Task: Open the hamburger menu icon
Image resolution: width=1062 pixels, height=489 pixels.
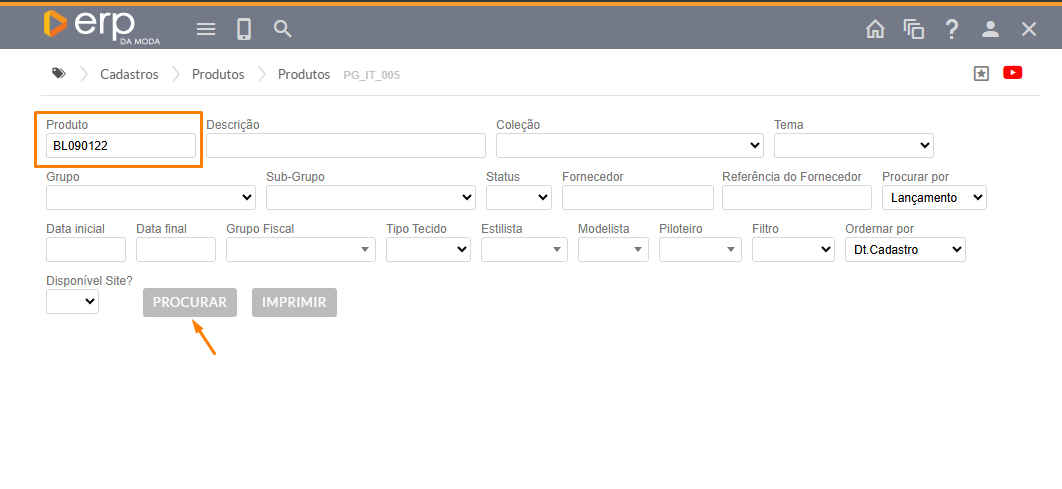Action: coord(206,29)
